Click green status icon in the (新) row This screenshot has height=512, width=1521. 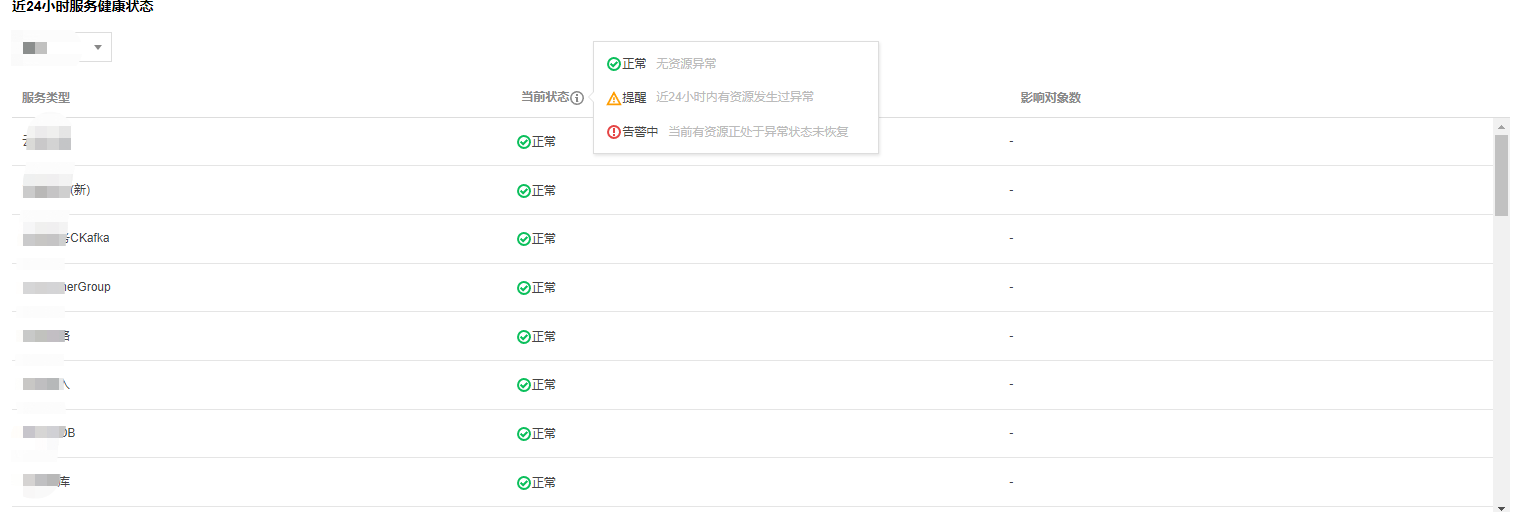pyautogui.click(x=523, y=191)
